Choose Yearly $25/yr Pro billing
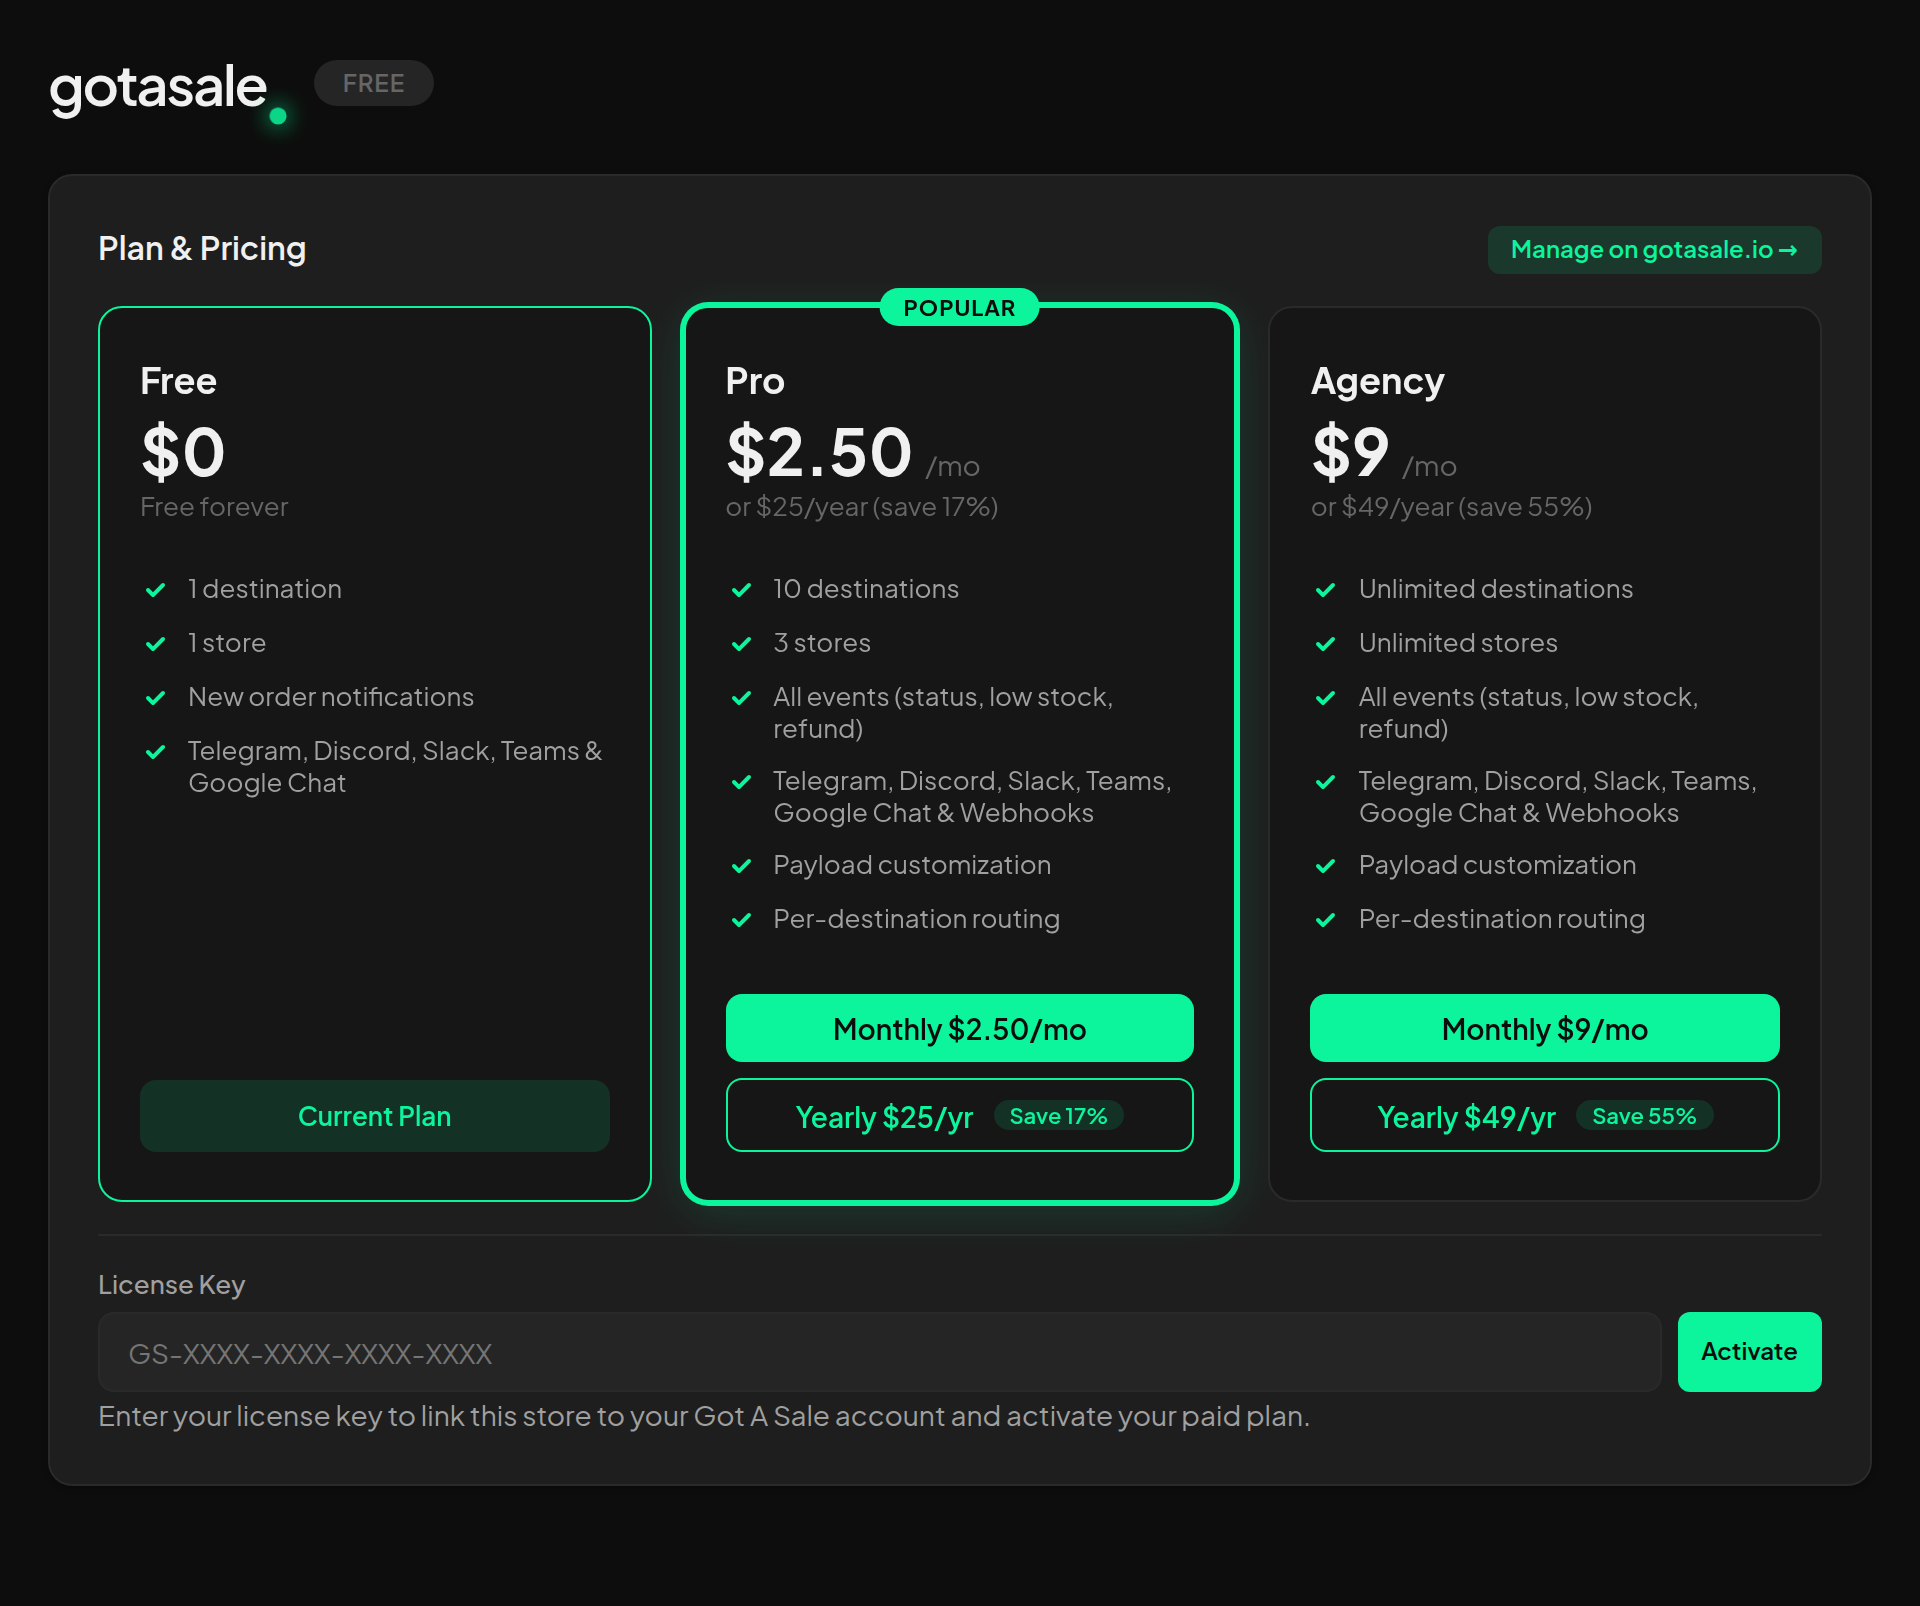This screenshot has width=1920, height=1606. (958, 1115)
